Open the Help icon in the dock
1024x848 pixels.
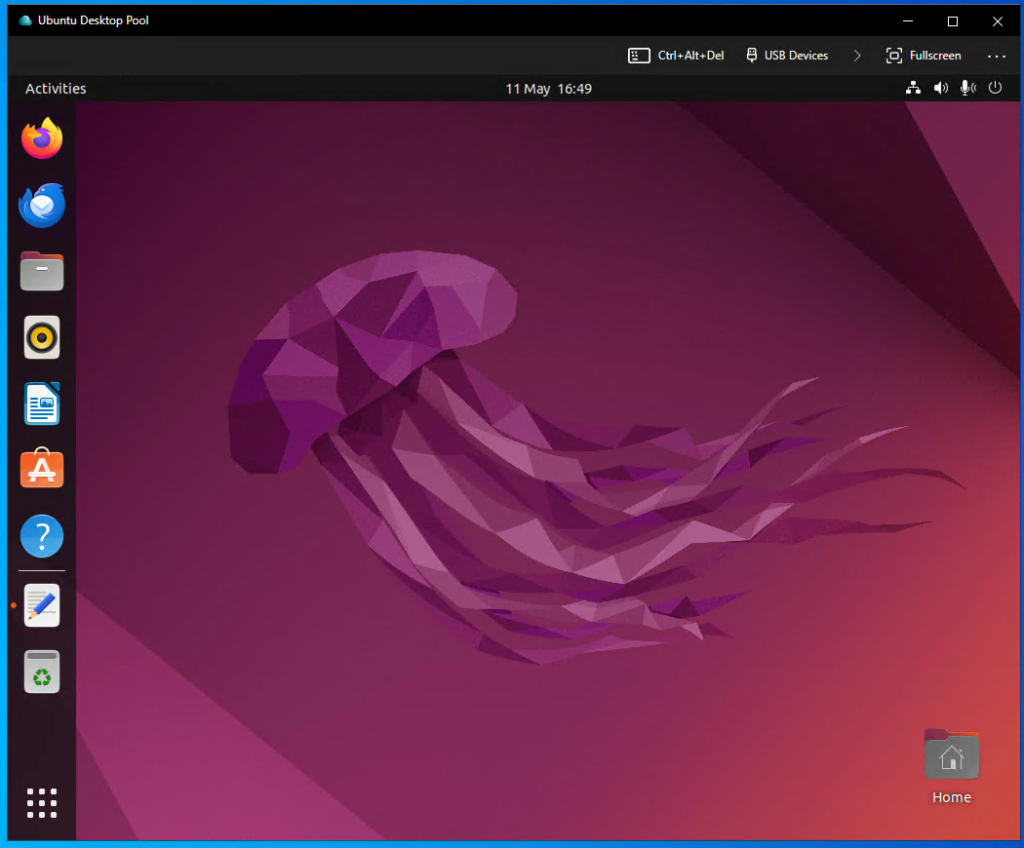pos(42,536)
